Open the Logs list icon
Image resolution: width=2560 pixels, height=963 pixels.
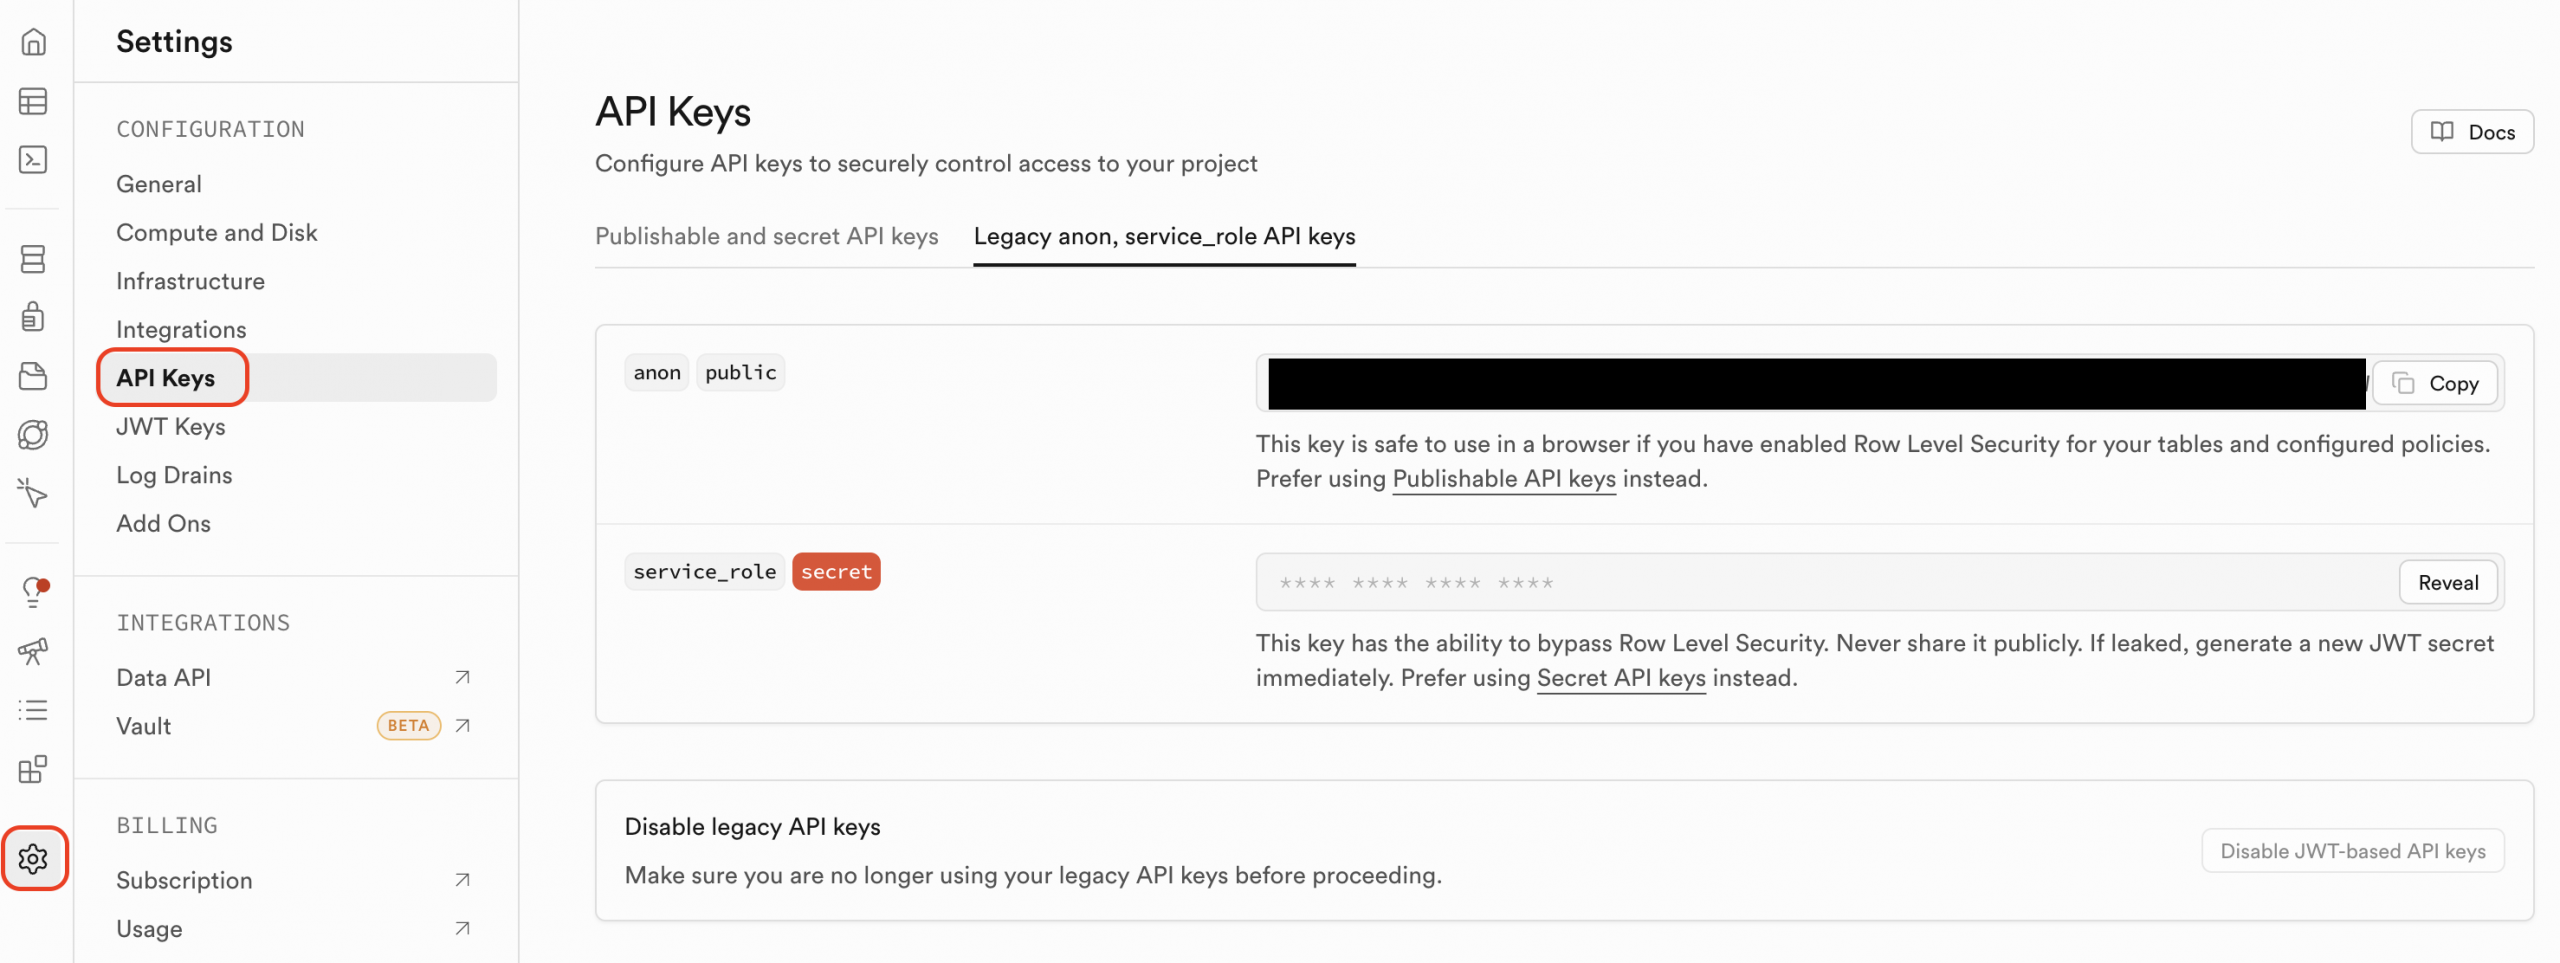tap(33, 710)
